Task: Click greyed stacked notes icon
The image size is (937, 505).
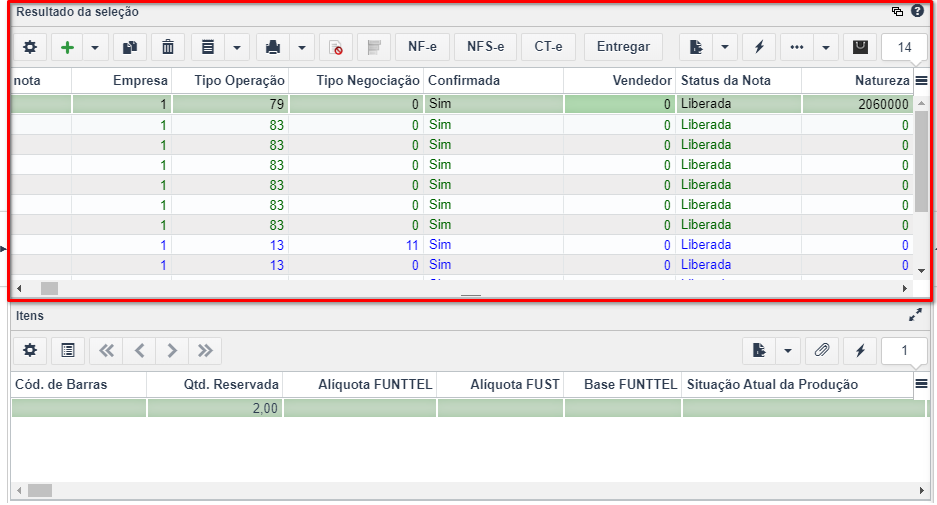Action: coord(374,47)
